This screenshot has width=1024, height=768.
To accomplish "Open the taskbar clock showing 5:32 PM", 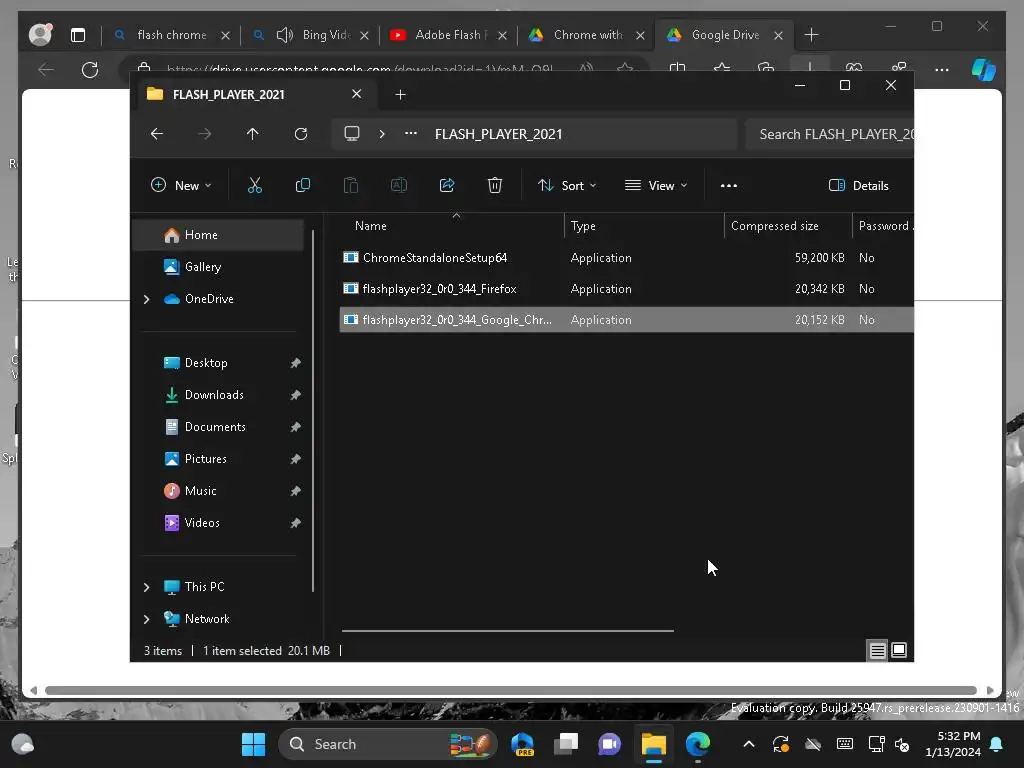I will coord(953,744).
